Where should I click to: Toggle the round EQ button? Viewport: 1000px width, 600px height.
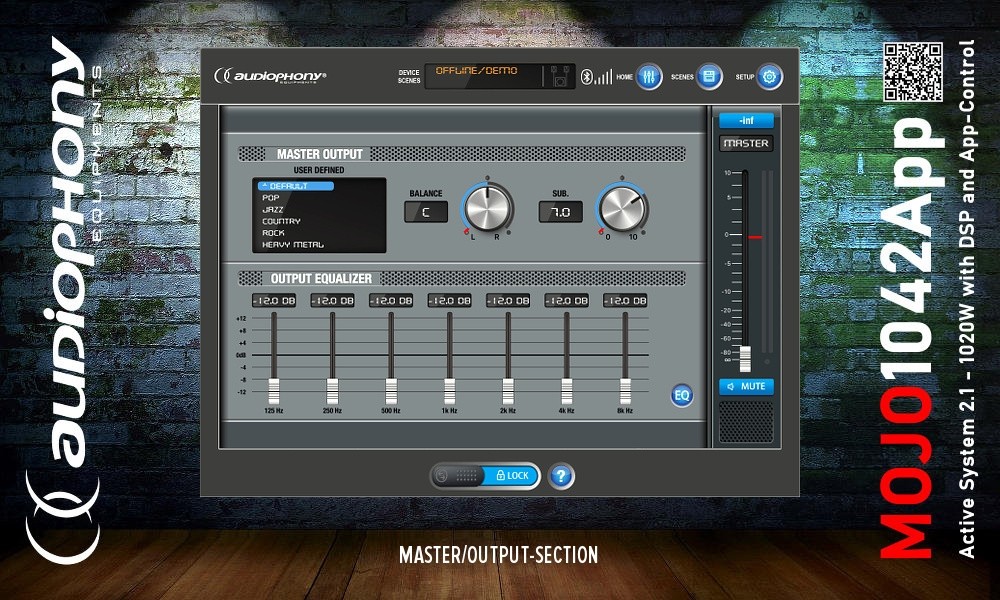682,395
